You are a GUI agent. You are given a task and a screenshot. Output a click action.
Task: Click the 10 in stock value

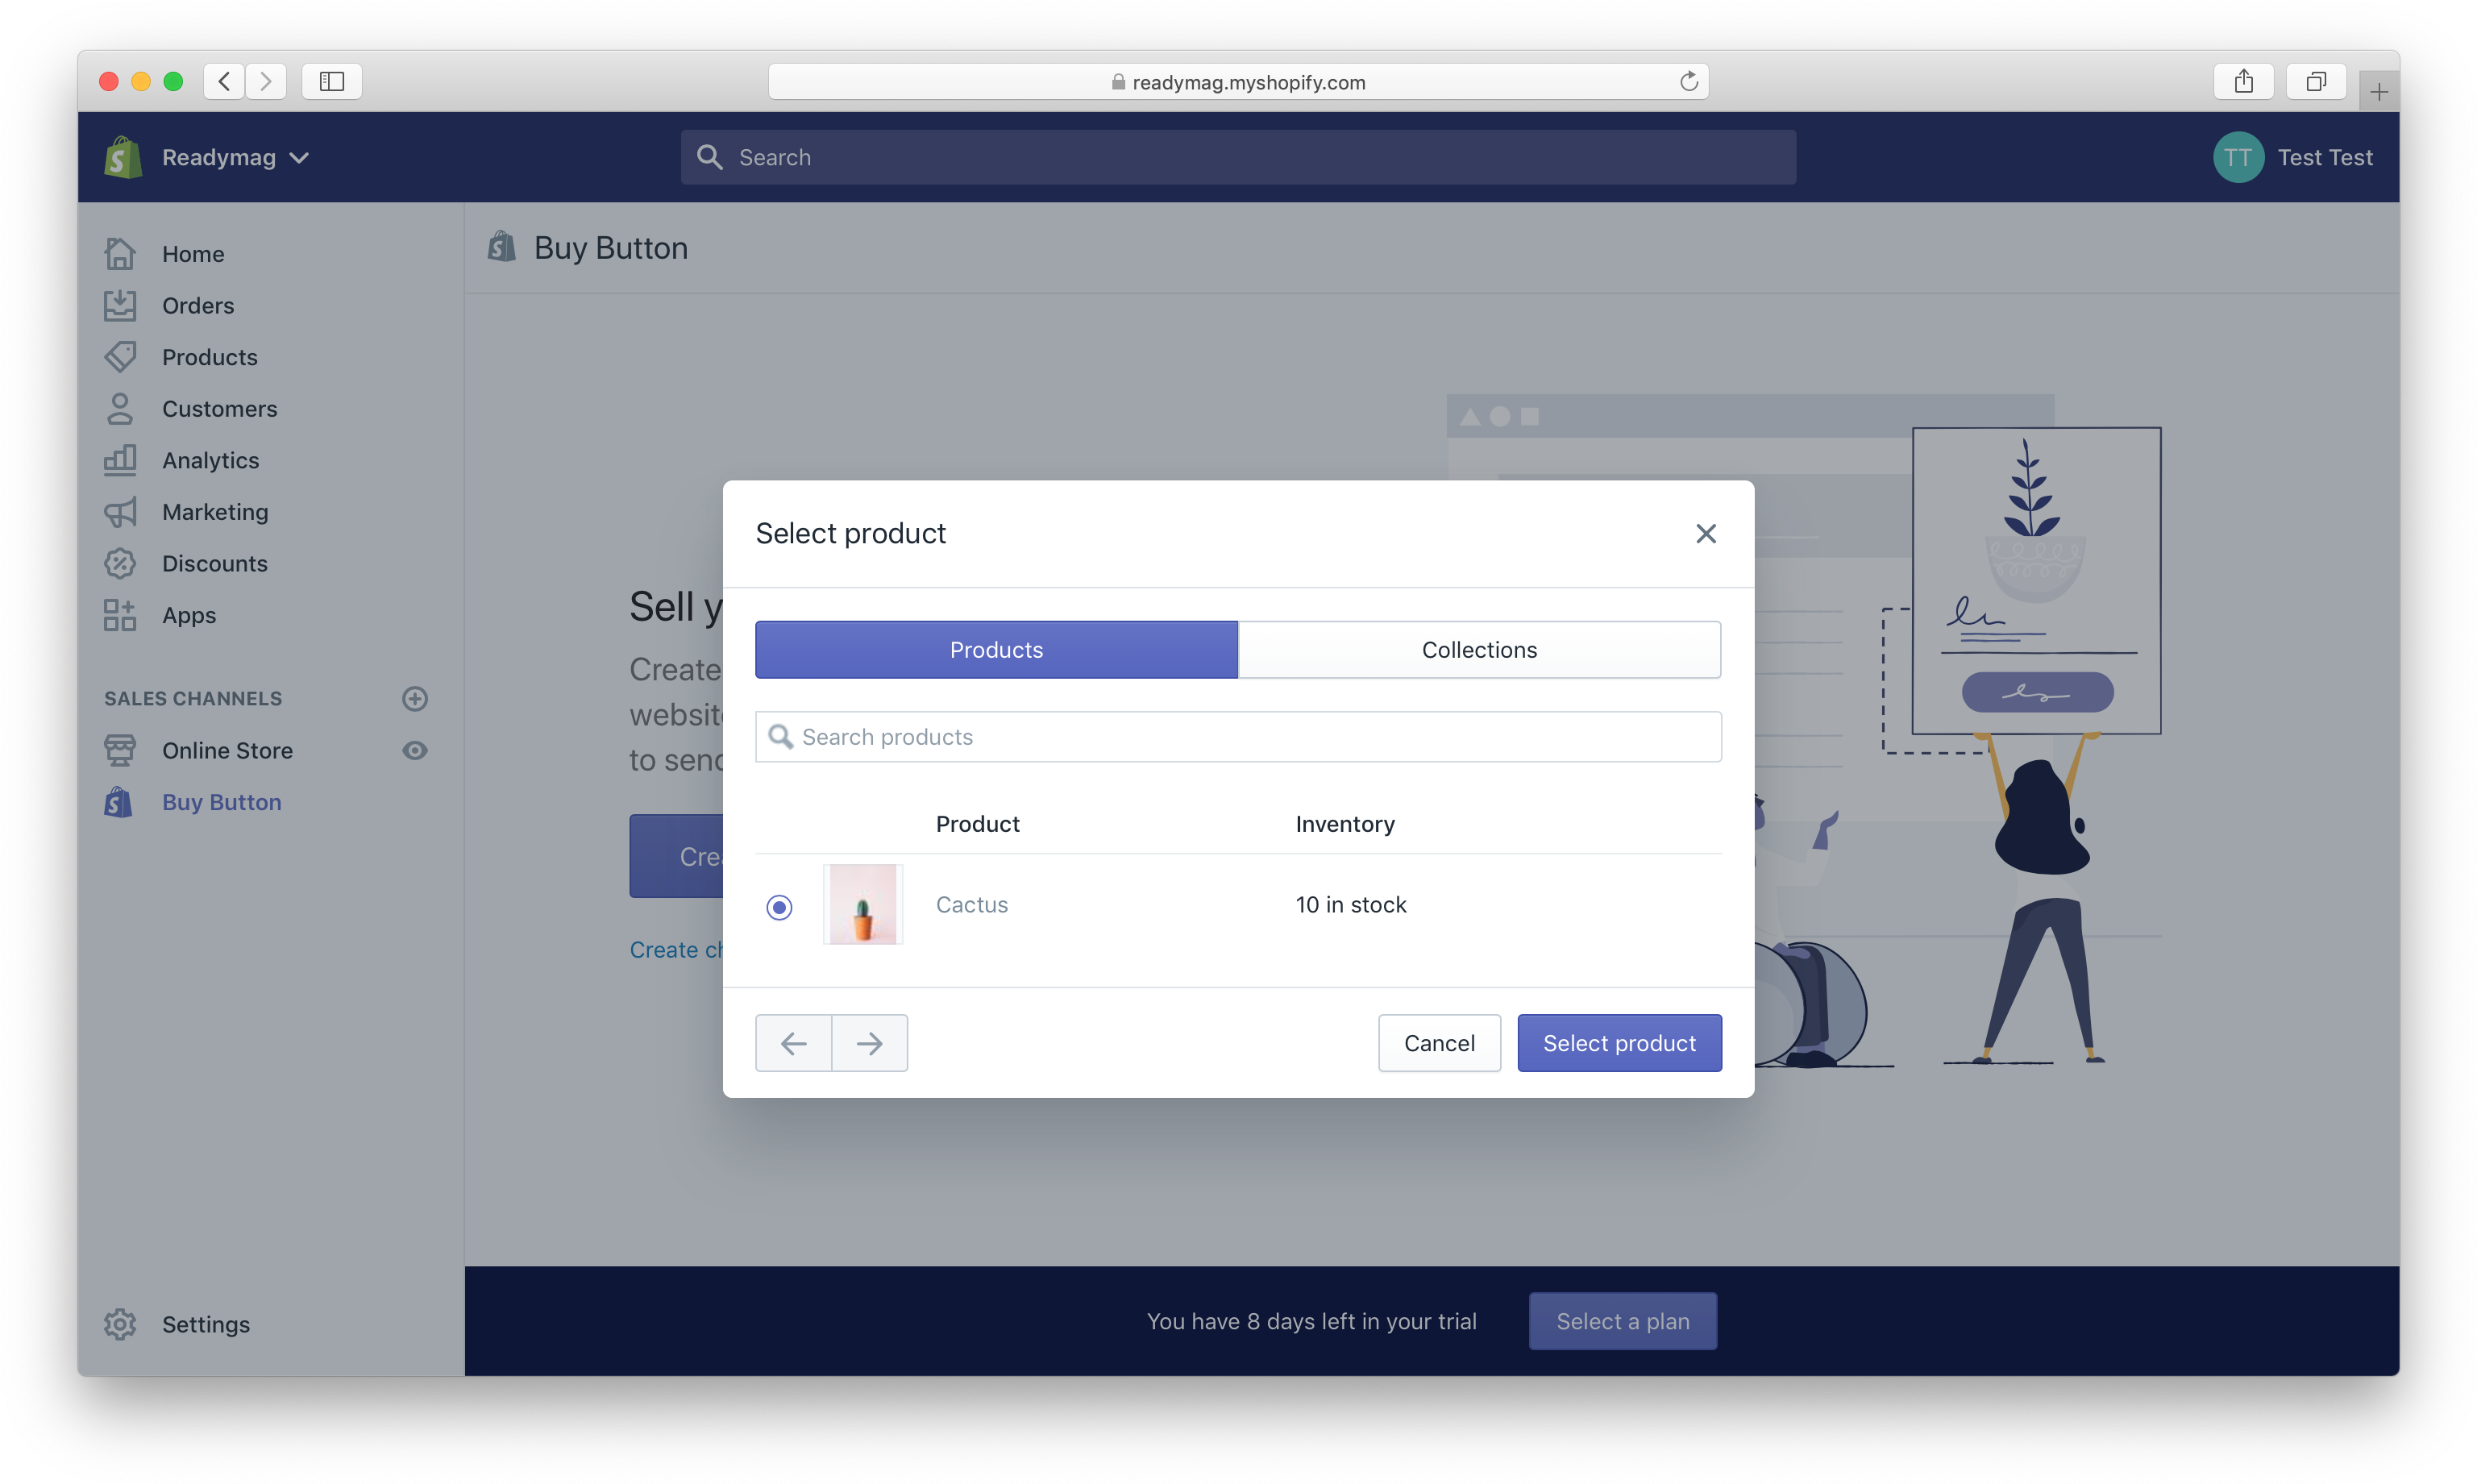[x=1351, y=905]
